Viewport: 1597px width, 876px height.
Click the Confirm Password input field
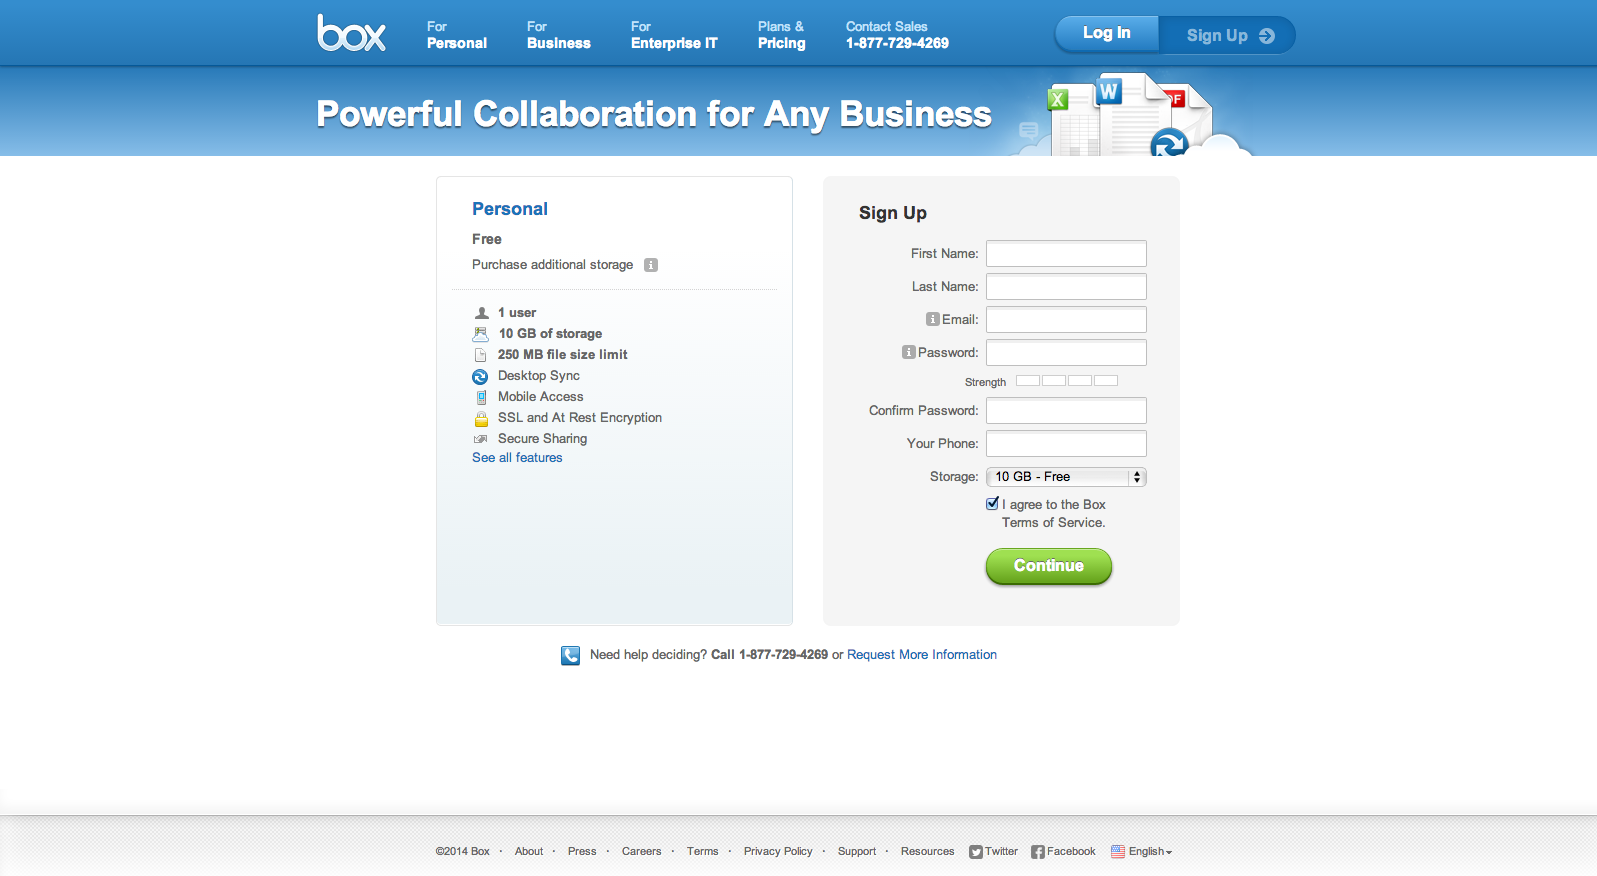point(1066,411)
